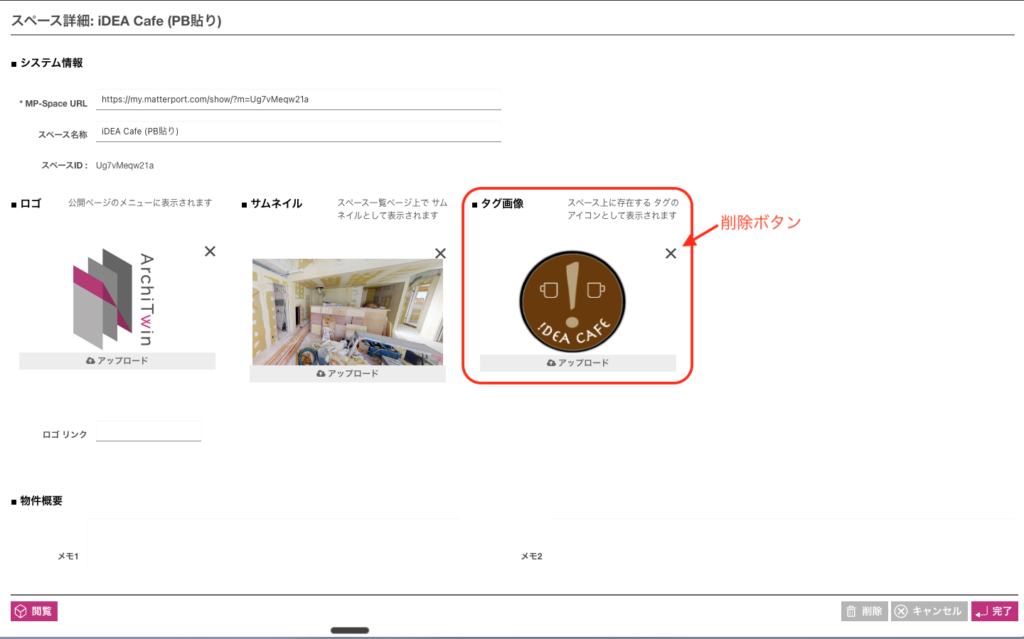The height and width of the screenshot is (639, 1024).
Task: Click the iDEA Cafe round tag icon
Action: (573, 298)
